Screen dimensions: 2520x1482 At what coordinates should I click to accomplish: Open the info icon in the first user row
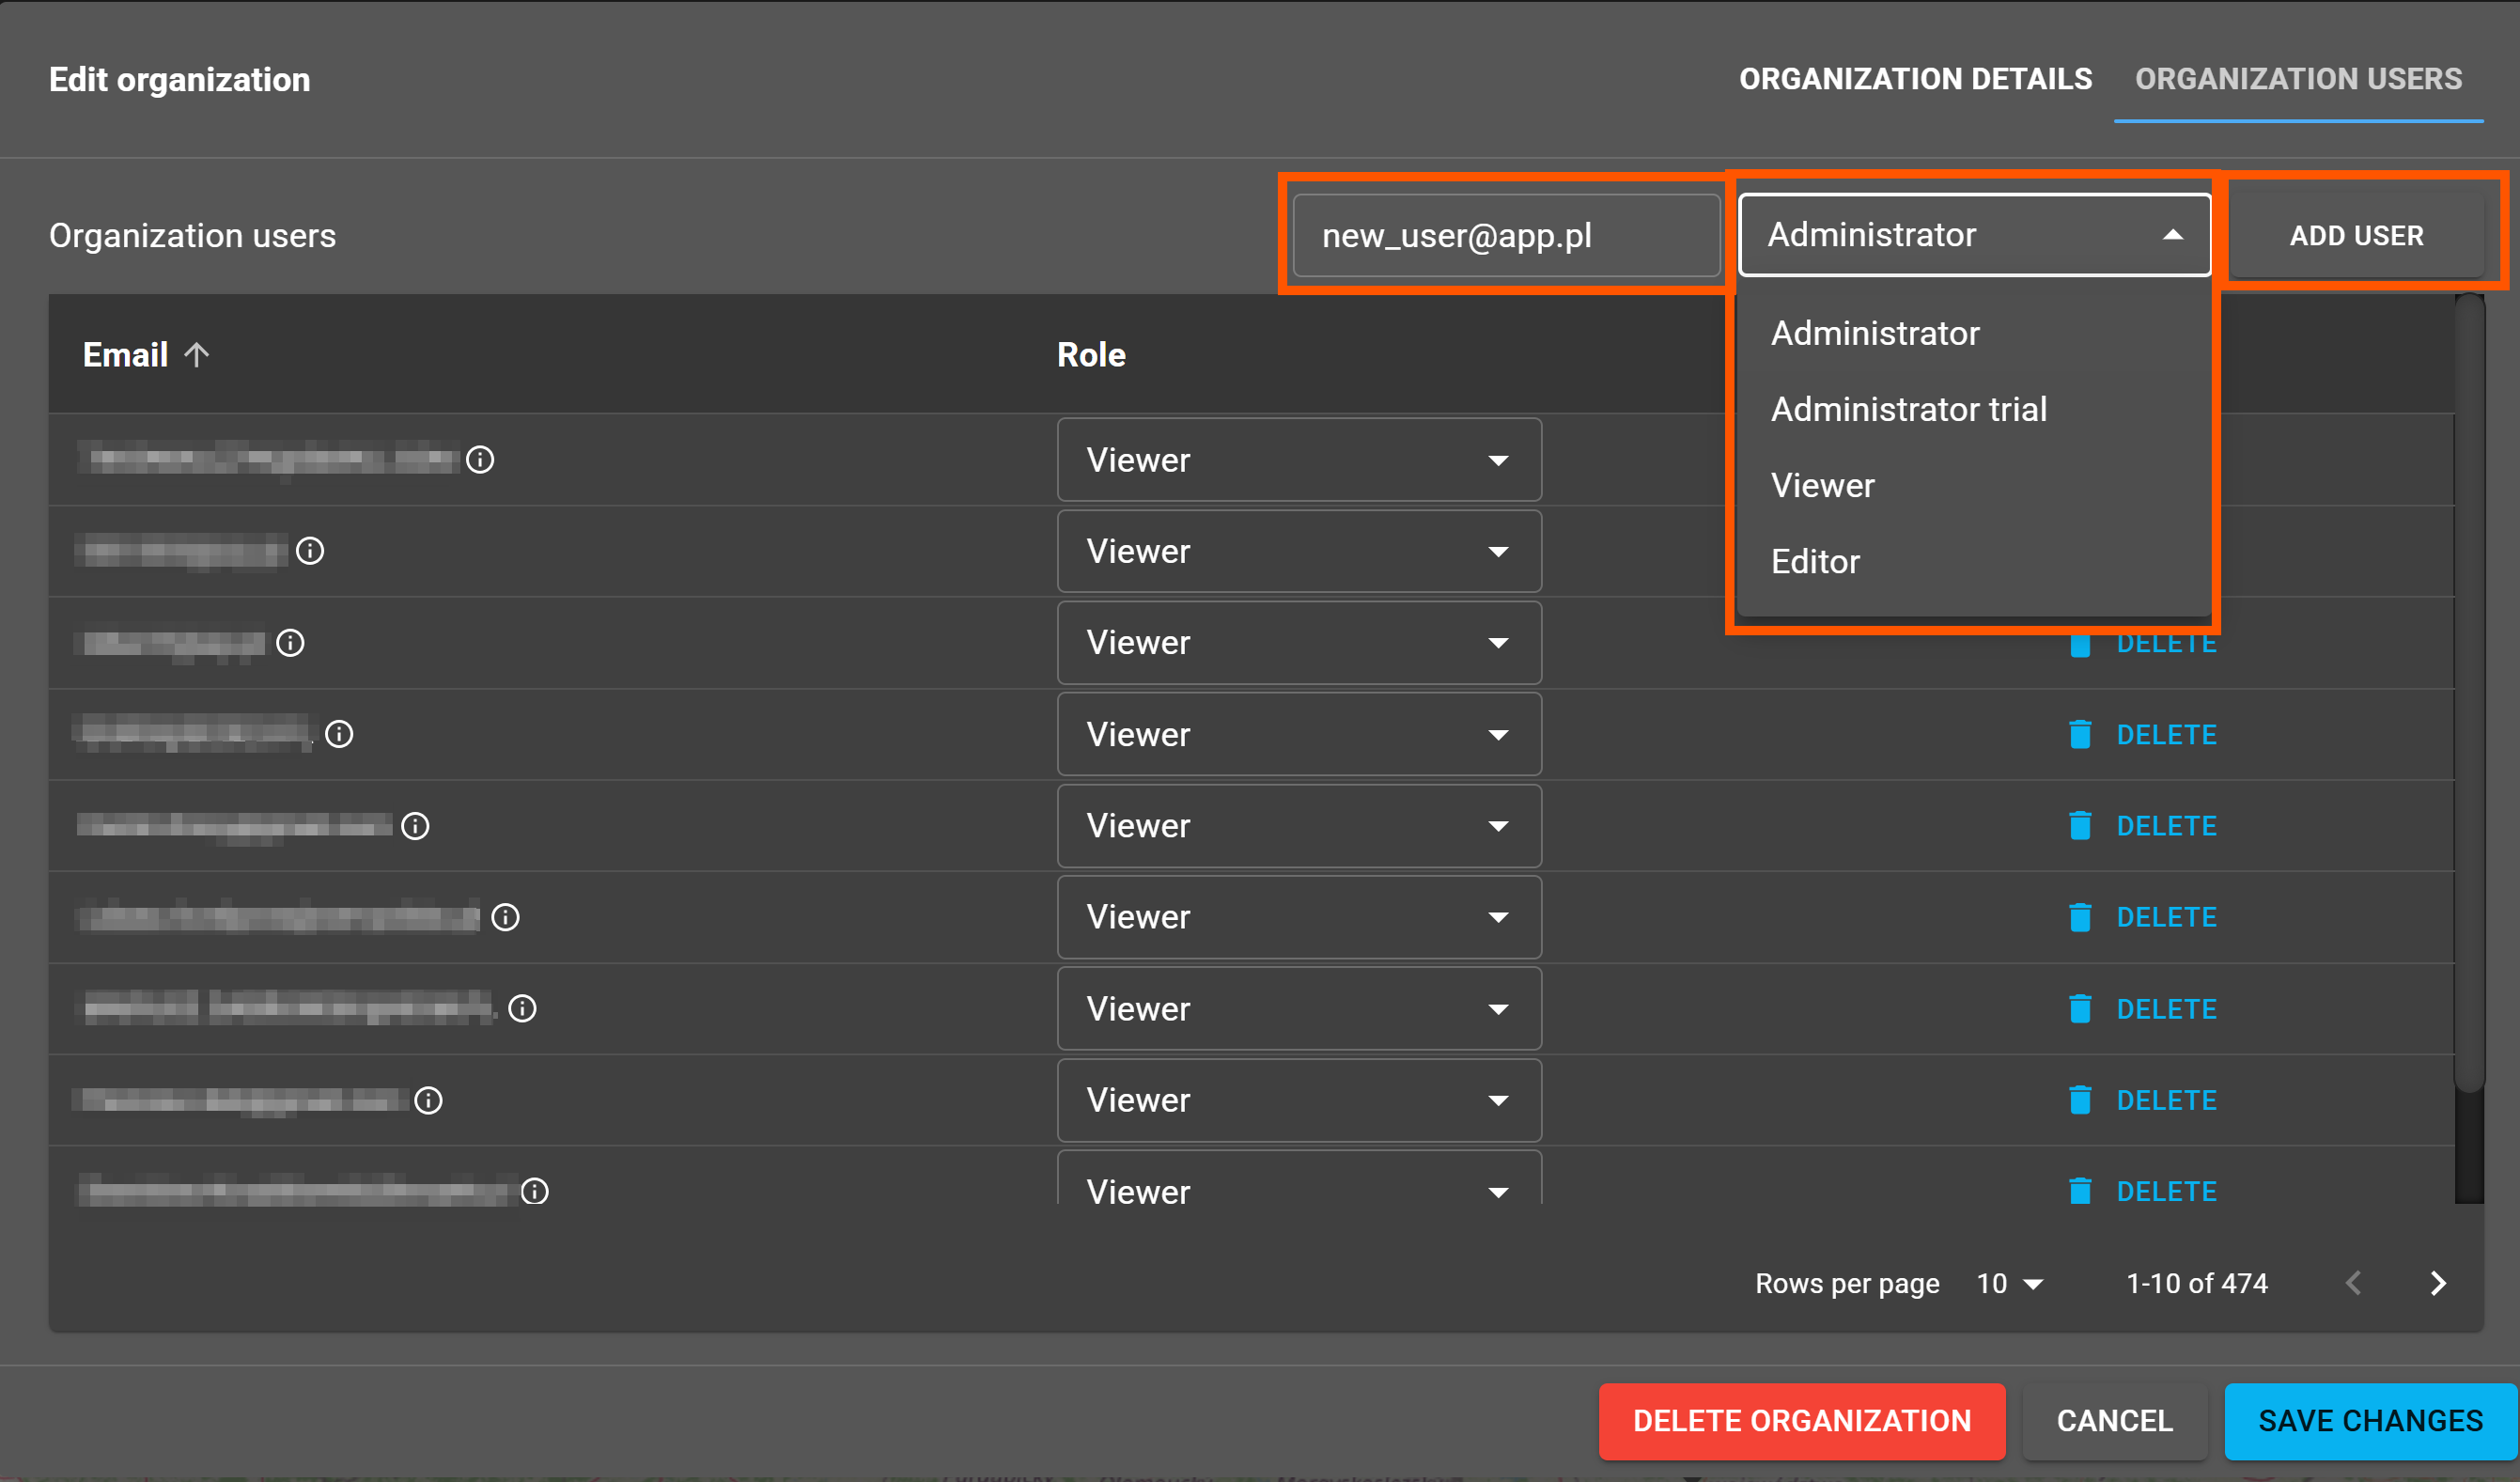coord(480,459)
